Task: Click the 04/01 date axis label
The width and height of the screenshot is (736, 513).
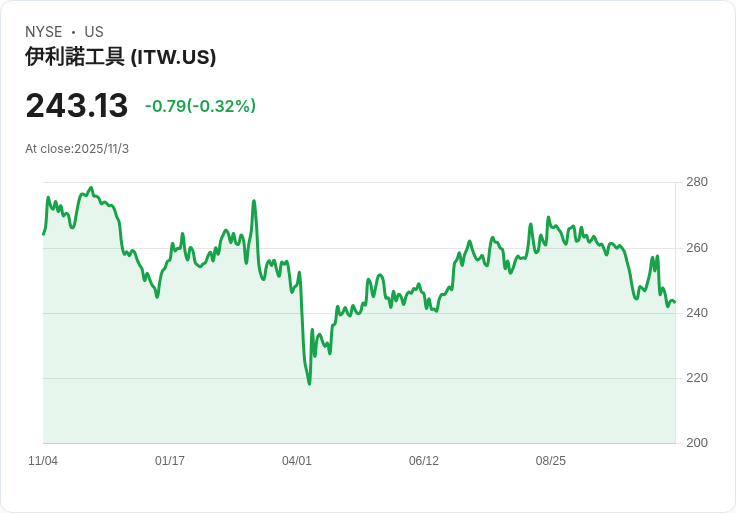Action: [x=297, y=460]
